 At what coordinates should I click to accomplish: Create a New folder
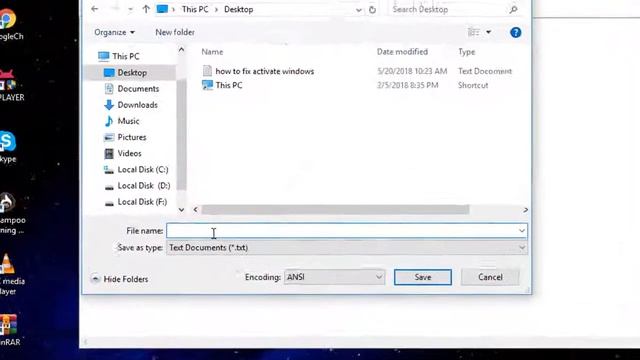coord(175,32)
